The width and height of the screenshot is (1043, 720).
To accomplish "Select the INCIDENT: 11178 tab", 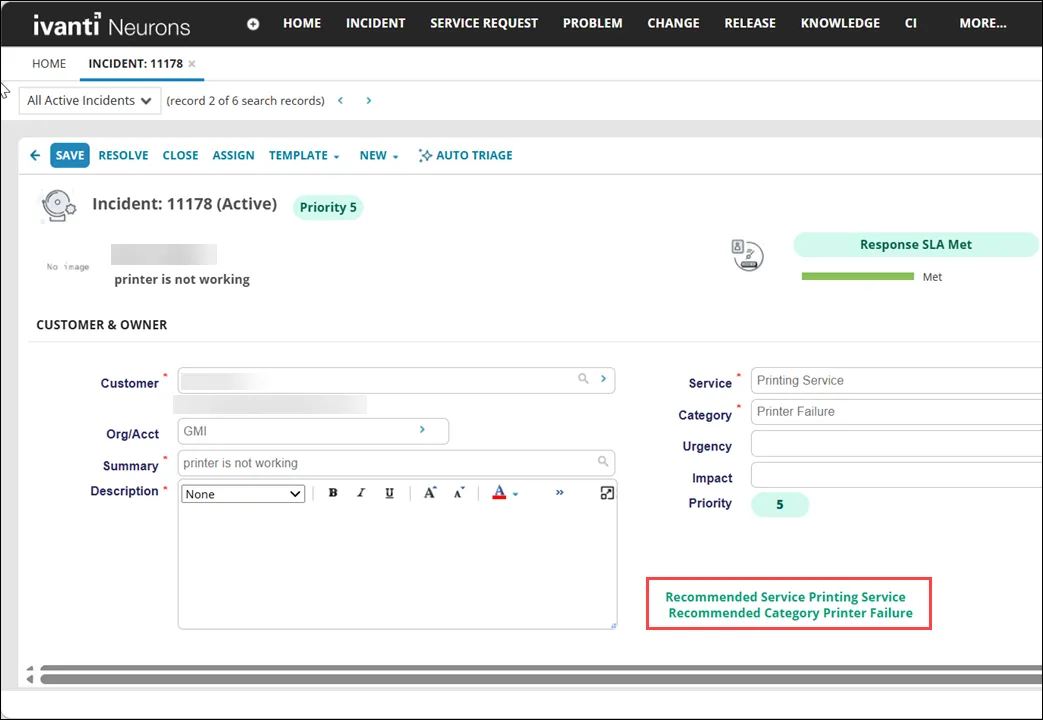I will pyautogui.click(x=136, y=64).
